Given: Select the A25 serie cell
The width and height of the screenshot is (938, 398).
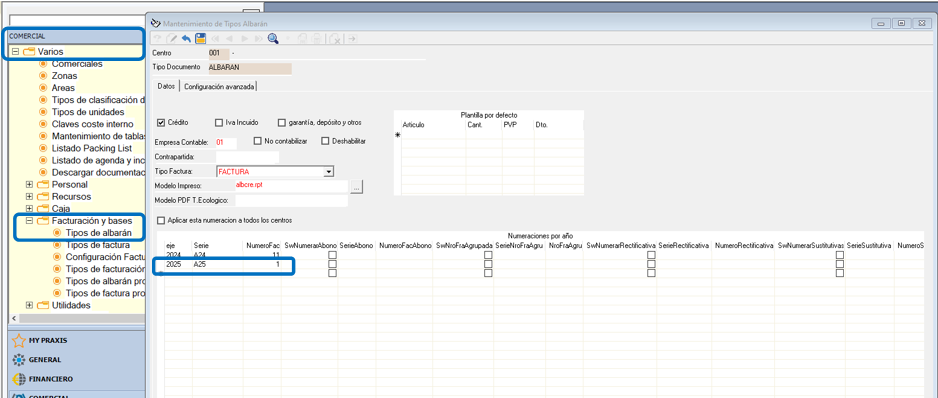Looking at the screenshot, I should tap(218, 264).
